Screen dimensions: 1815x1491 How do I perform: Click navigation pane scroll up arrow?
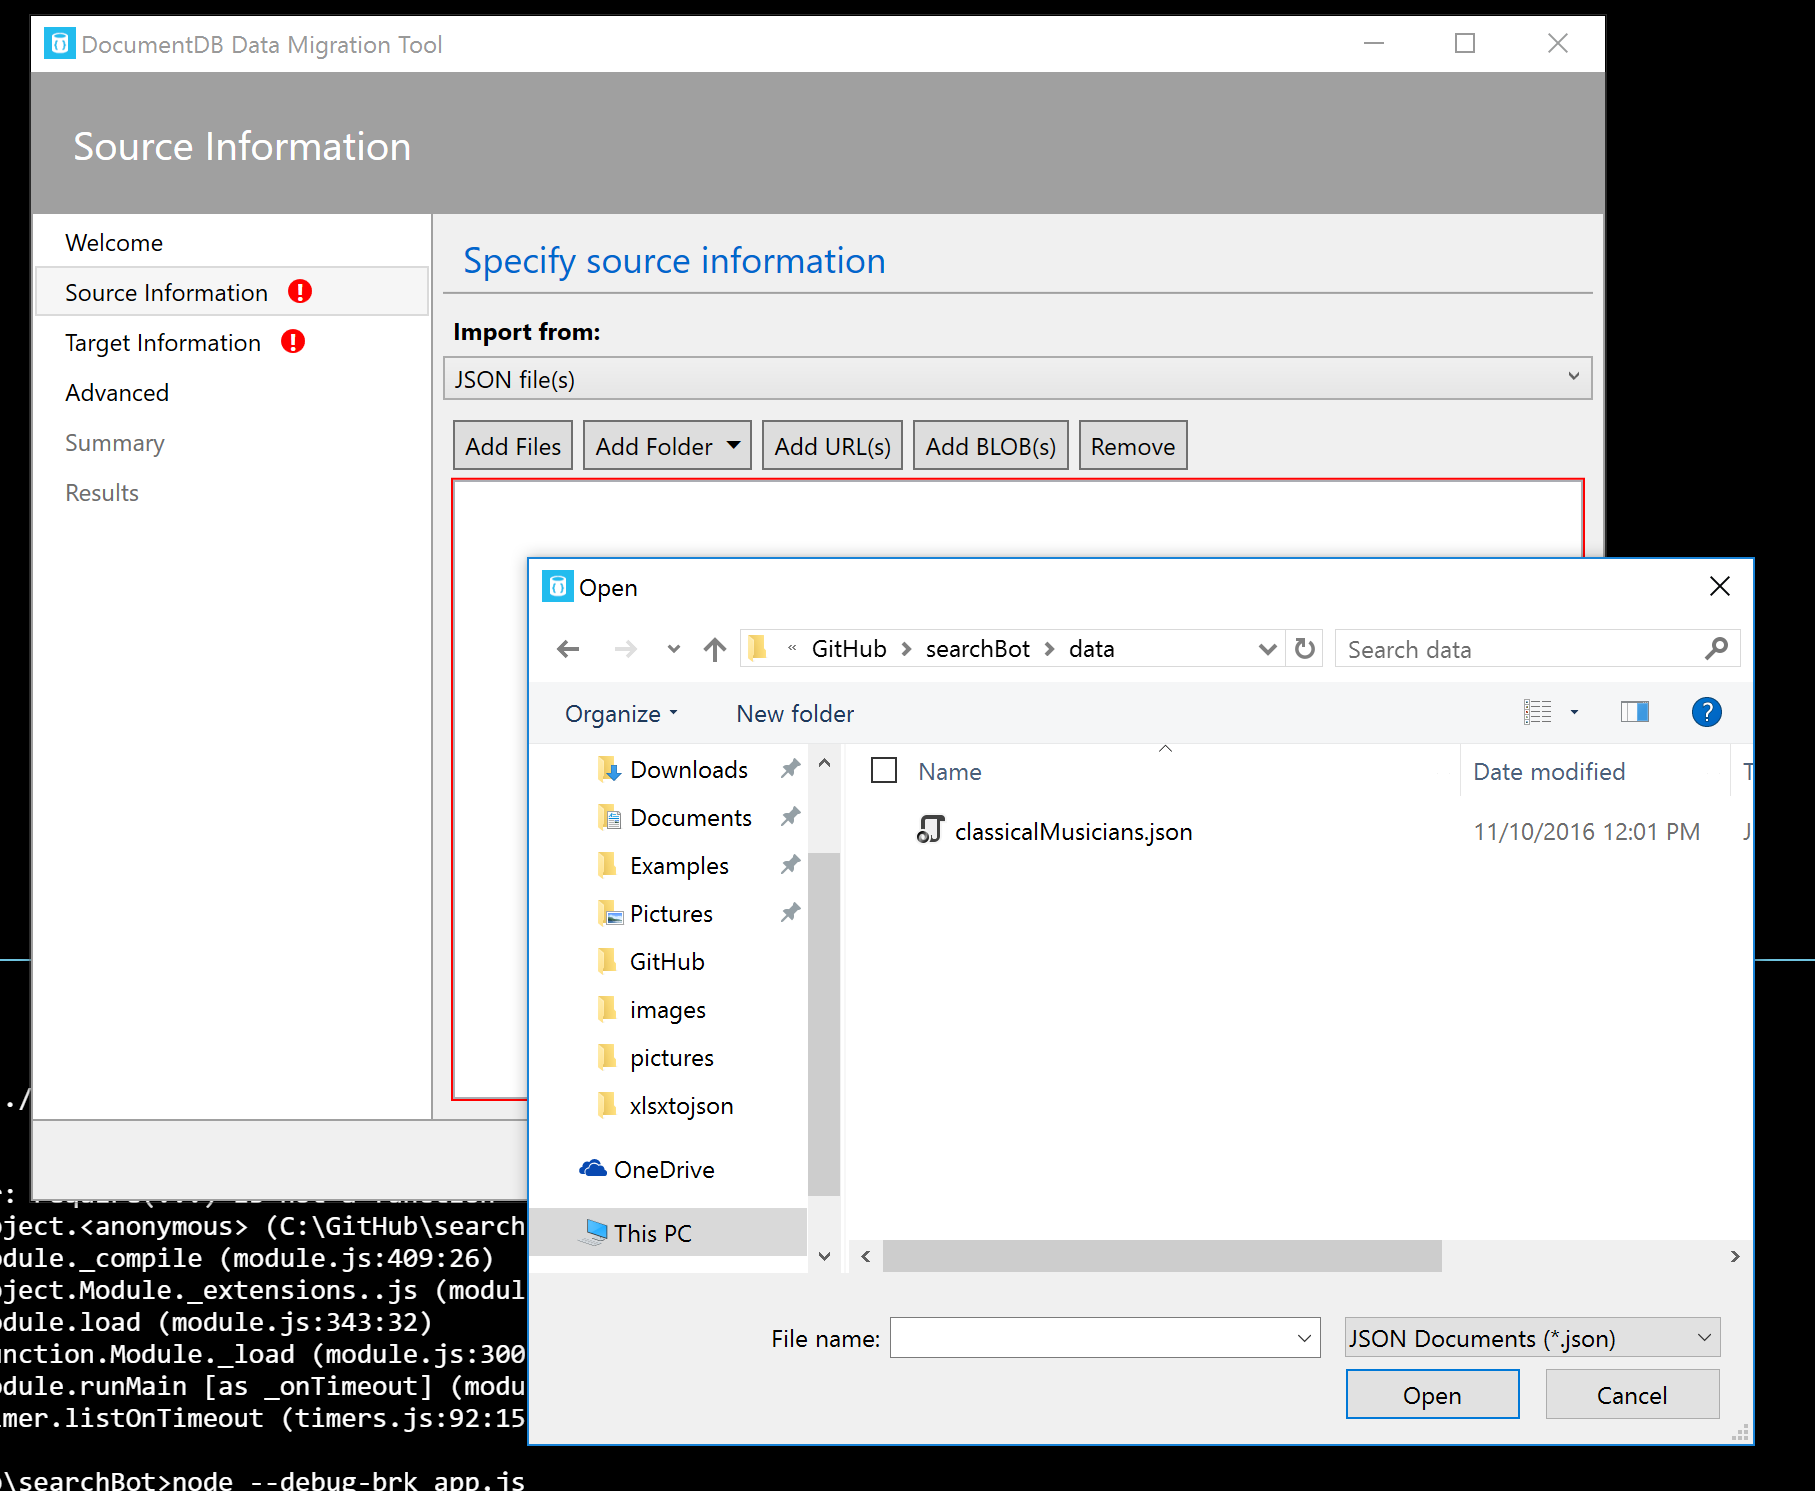pos(824,763)
